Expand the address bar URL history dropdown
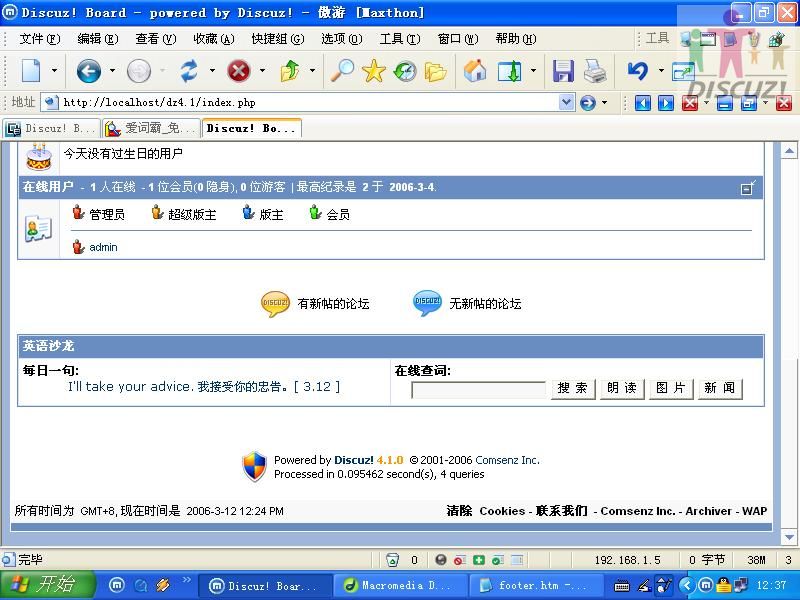The width and height of the screenshot is (800, 600). (x=566, y=103)
